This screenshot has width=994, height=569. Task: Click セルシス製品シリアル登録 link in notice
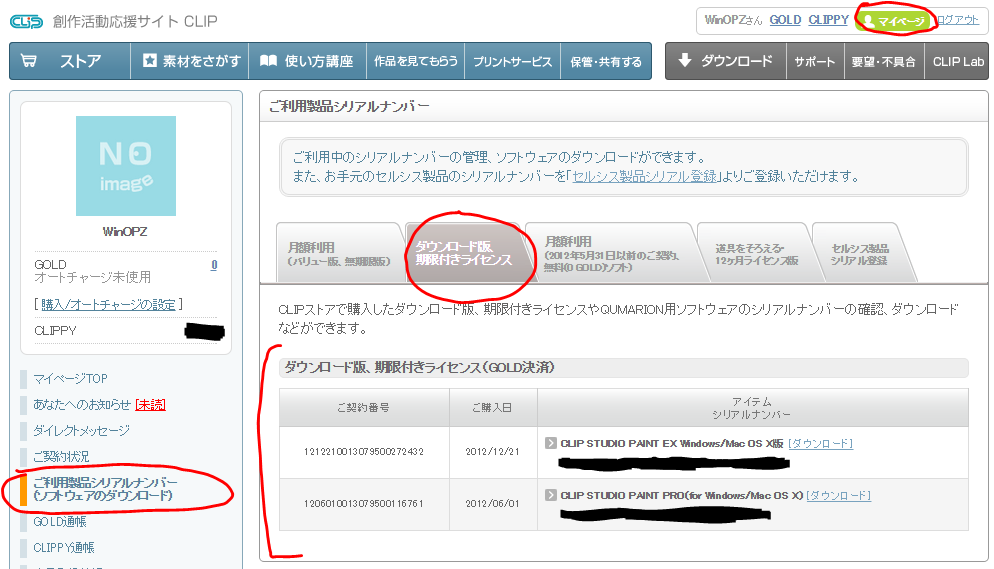point(644,177)
